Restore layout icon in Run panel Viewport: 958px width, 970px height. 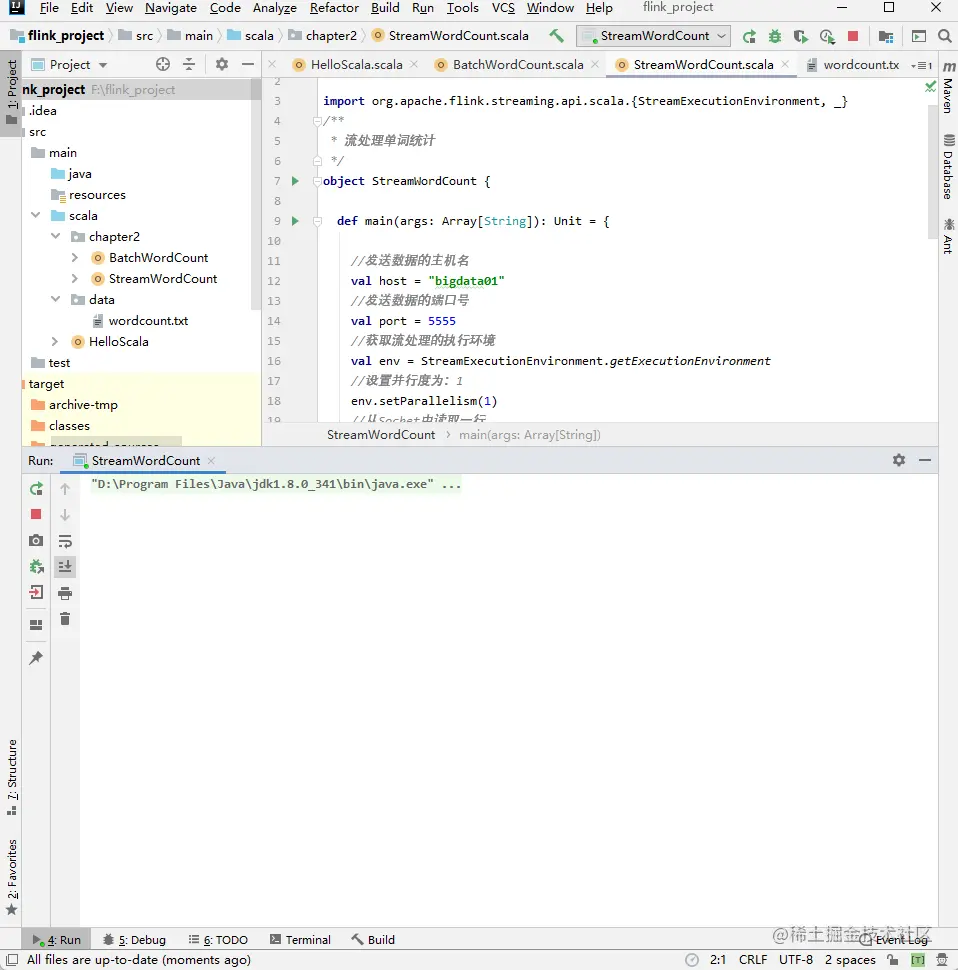coord(36,625)
